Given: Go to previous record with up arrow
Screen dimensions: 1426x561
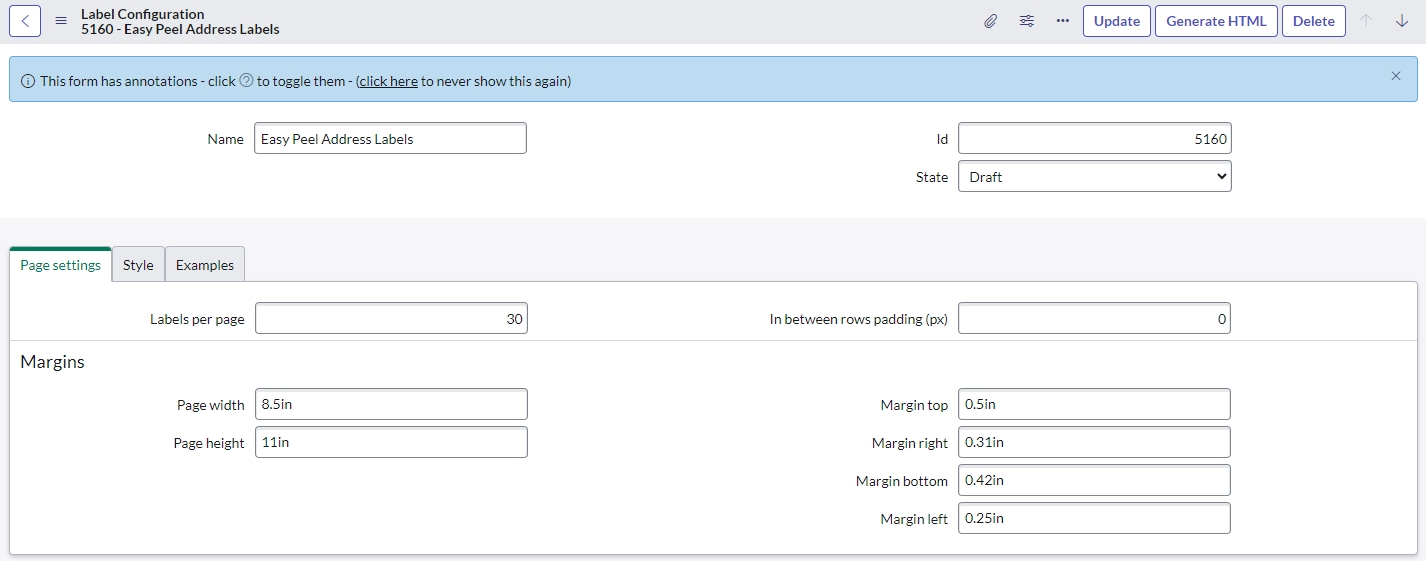Looking at the screenshot, I should click(1366, 21).
